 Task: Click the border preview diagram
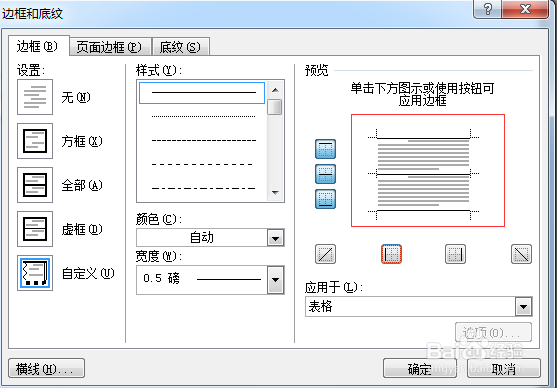point(428,171)
